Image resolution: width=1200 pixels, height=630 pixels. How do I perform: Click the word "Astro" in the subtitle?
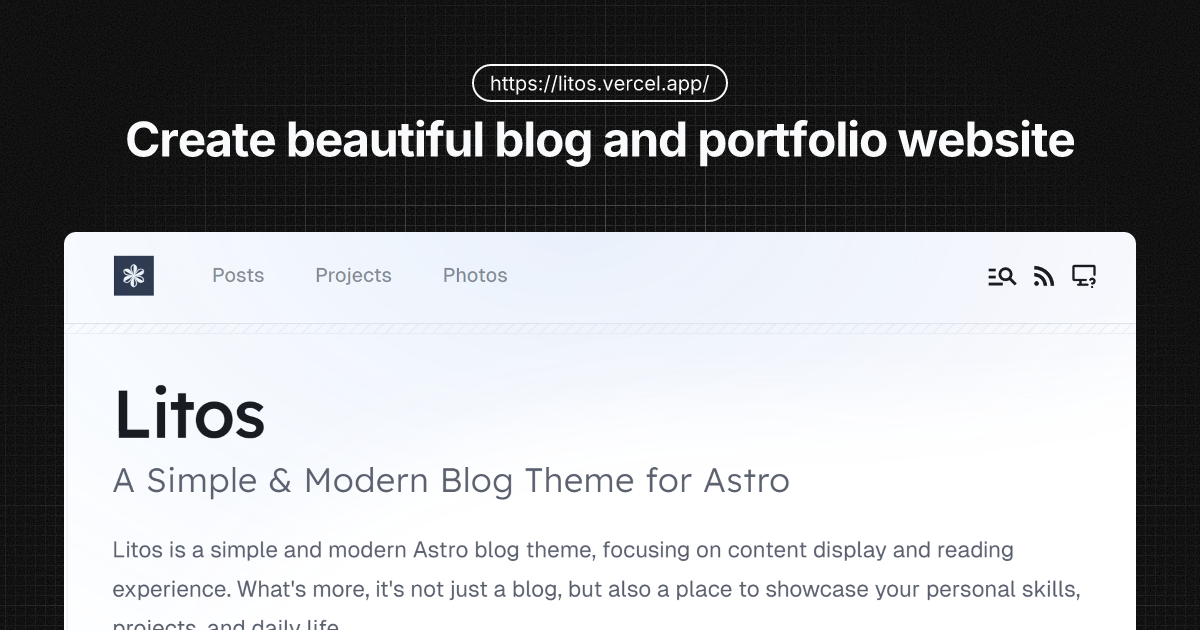coord(746,481)
